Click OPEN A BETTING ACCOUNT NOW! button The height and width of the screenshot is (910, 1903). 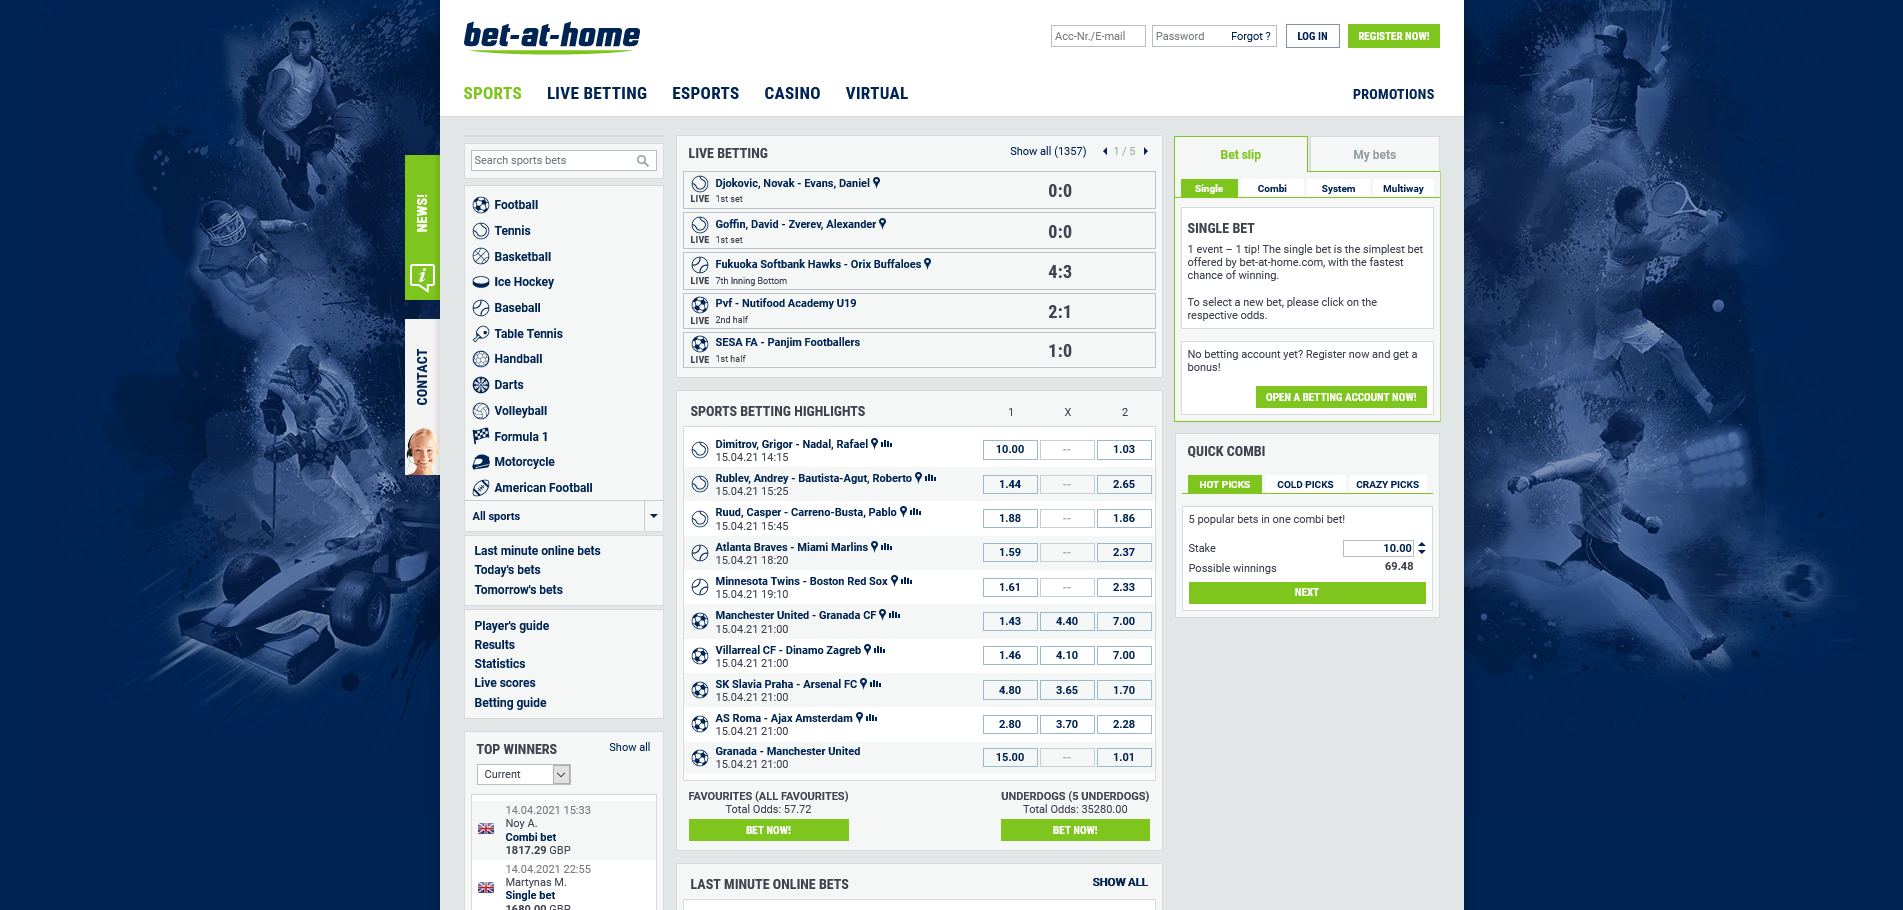click(x=1341, y=398)
